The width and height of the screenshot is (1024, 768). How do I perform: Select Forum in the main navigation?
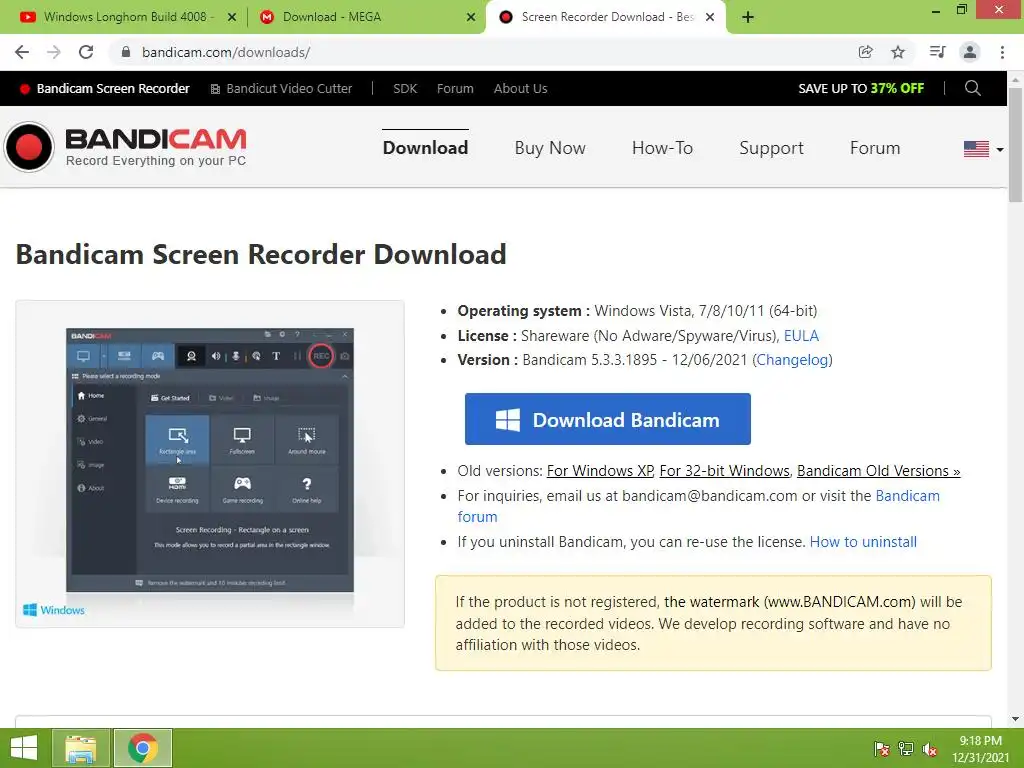(875, 148)
